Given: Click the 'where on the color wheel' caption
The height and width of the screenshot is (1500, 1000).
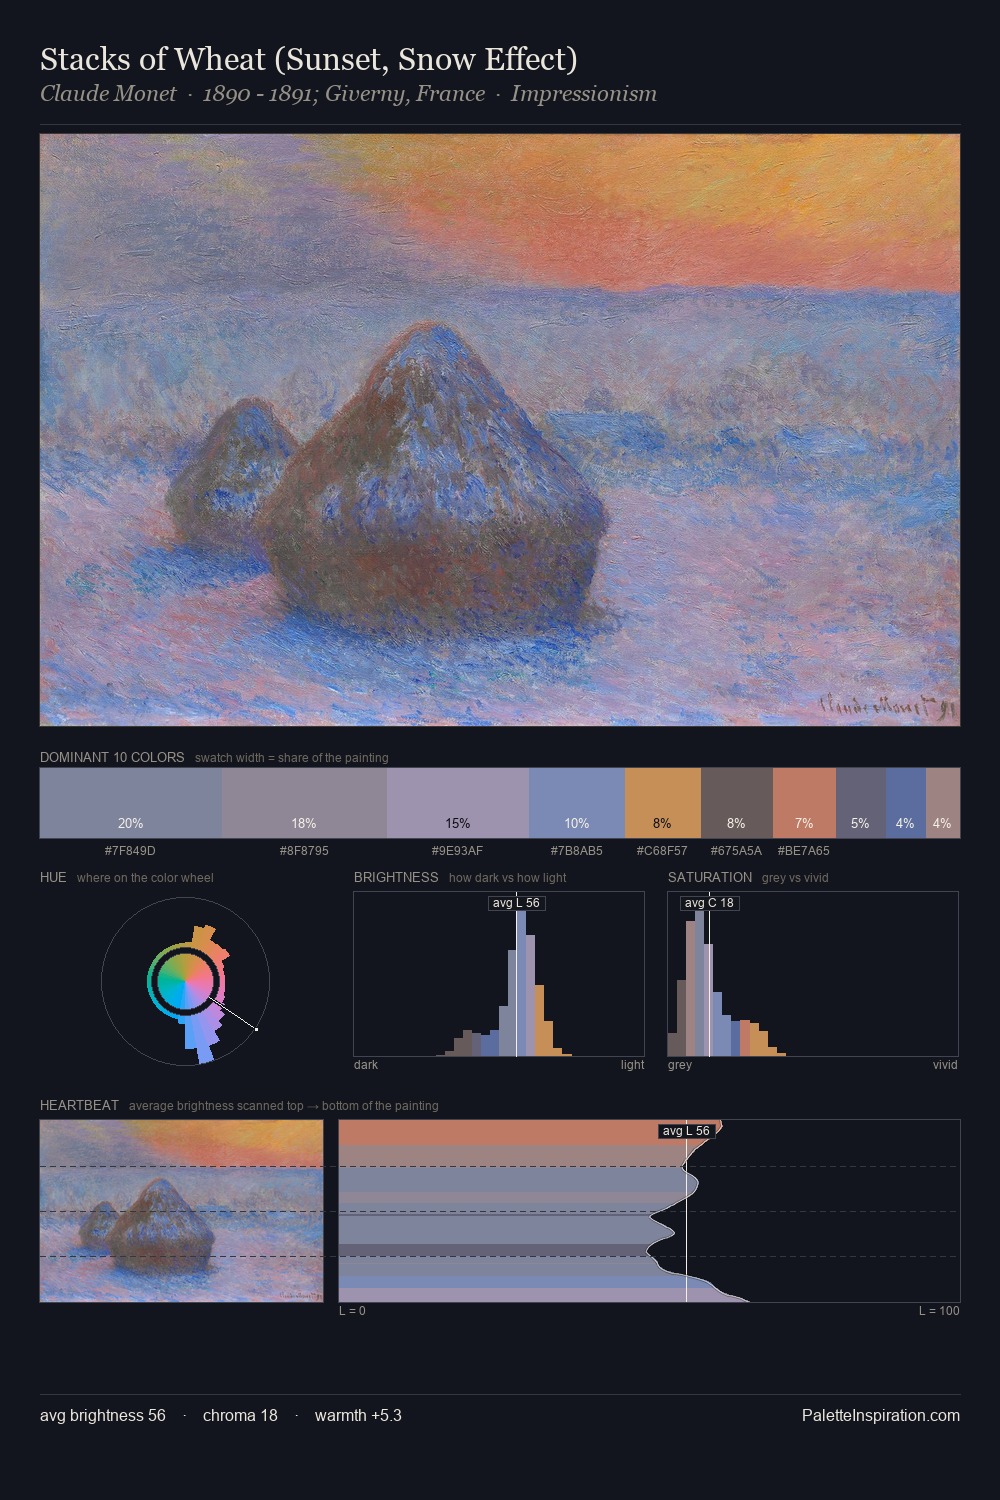Looking at the screenshot, I should point(145,878).
